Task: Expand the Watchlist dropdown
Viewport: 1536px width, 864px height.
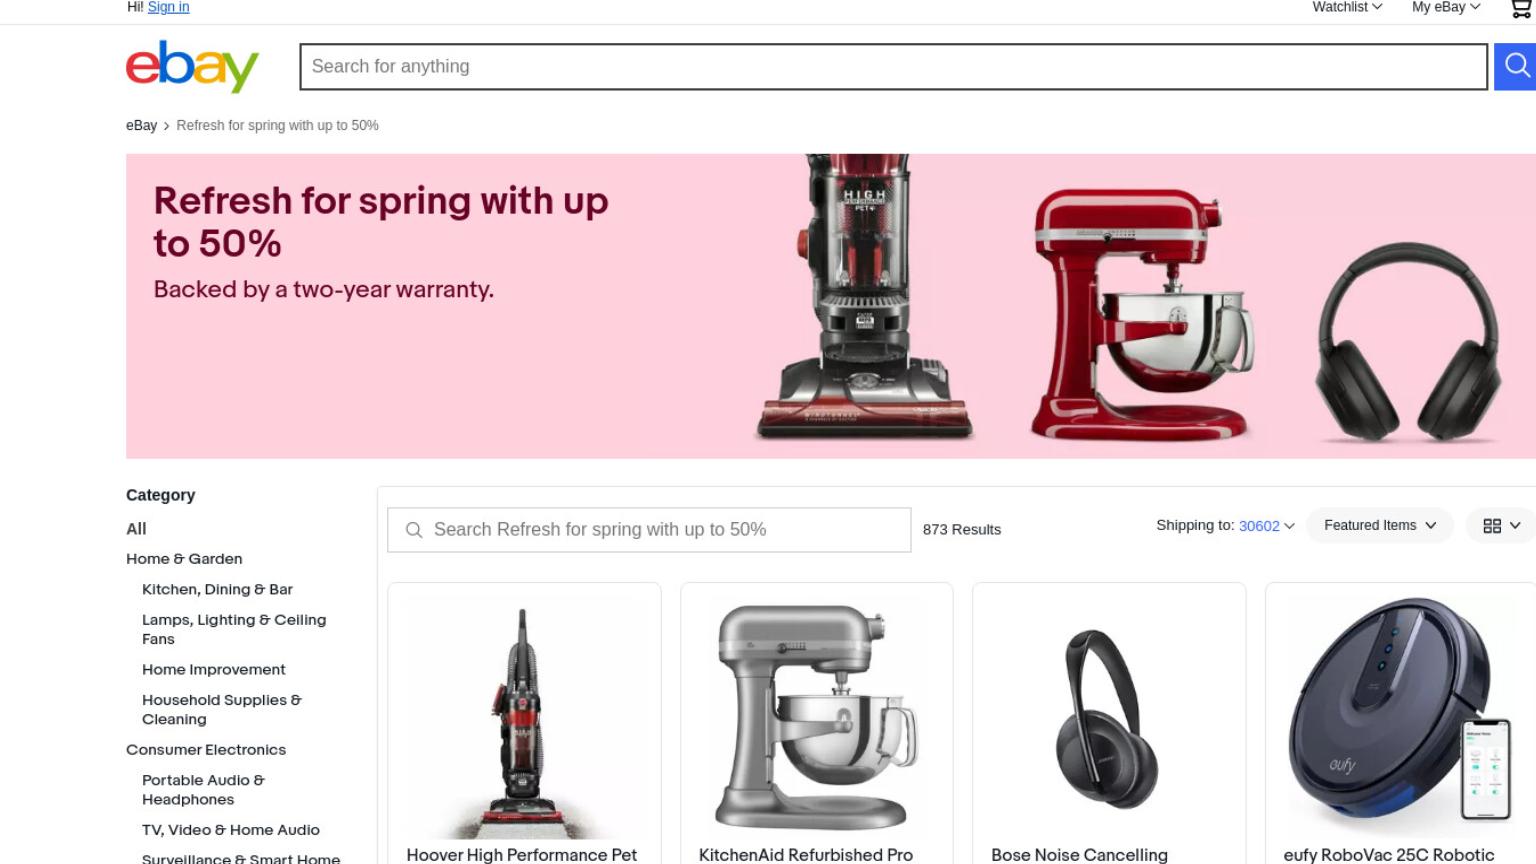Action: [1347, 7]
